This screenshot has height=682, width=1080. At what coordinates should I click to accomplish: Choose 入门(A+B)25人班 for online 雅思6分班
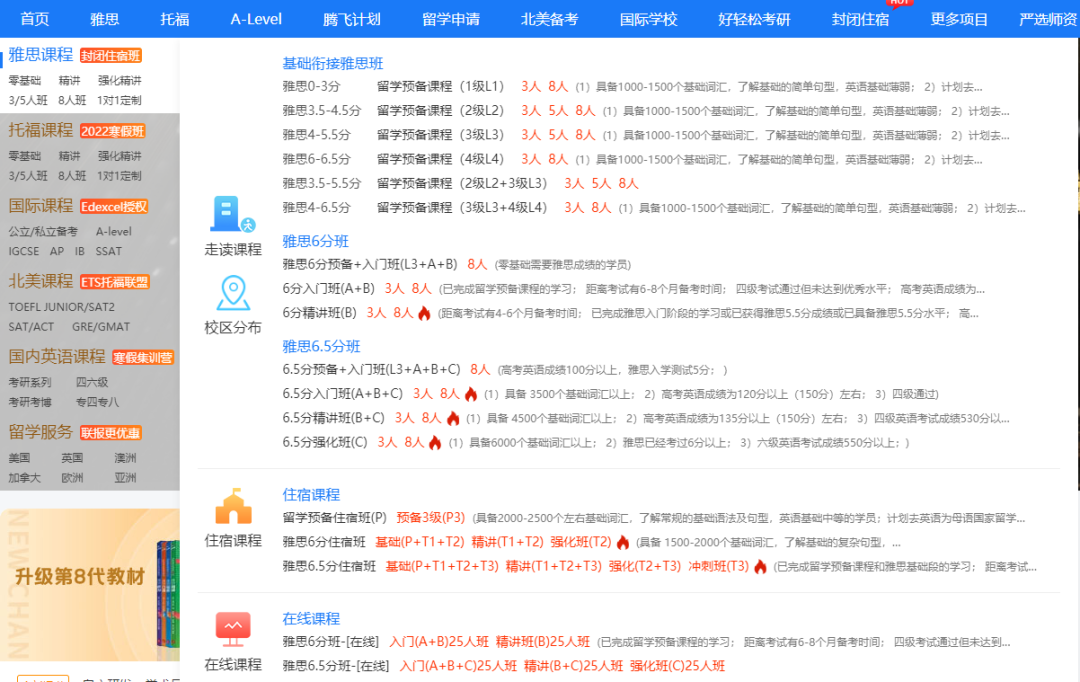[x=439, y=642]
